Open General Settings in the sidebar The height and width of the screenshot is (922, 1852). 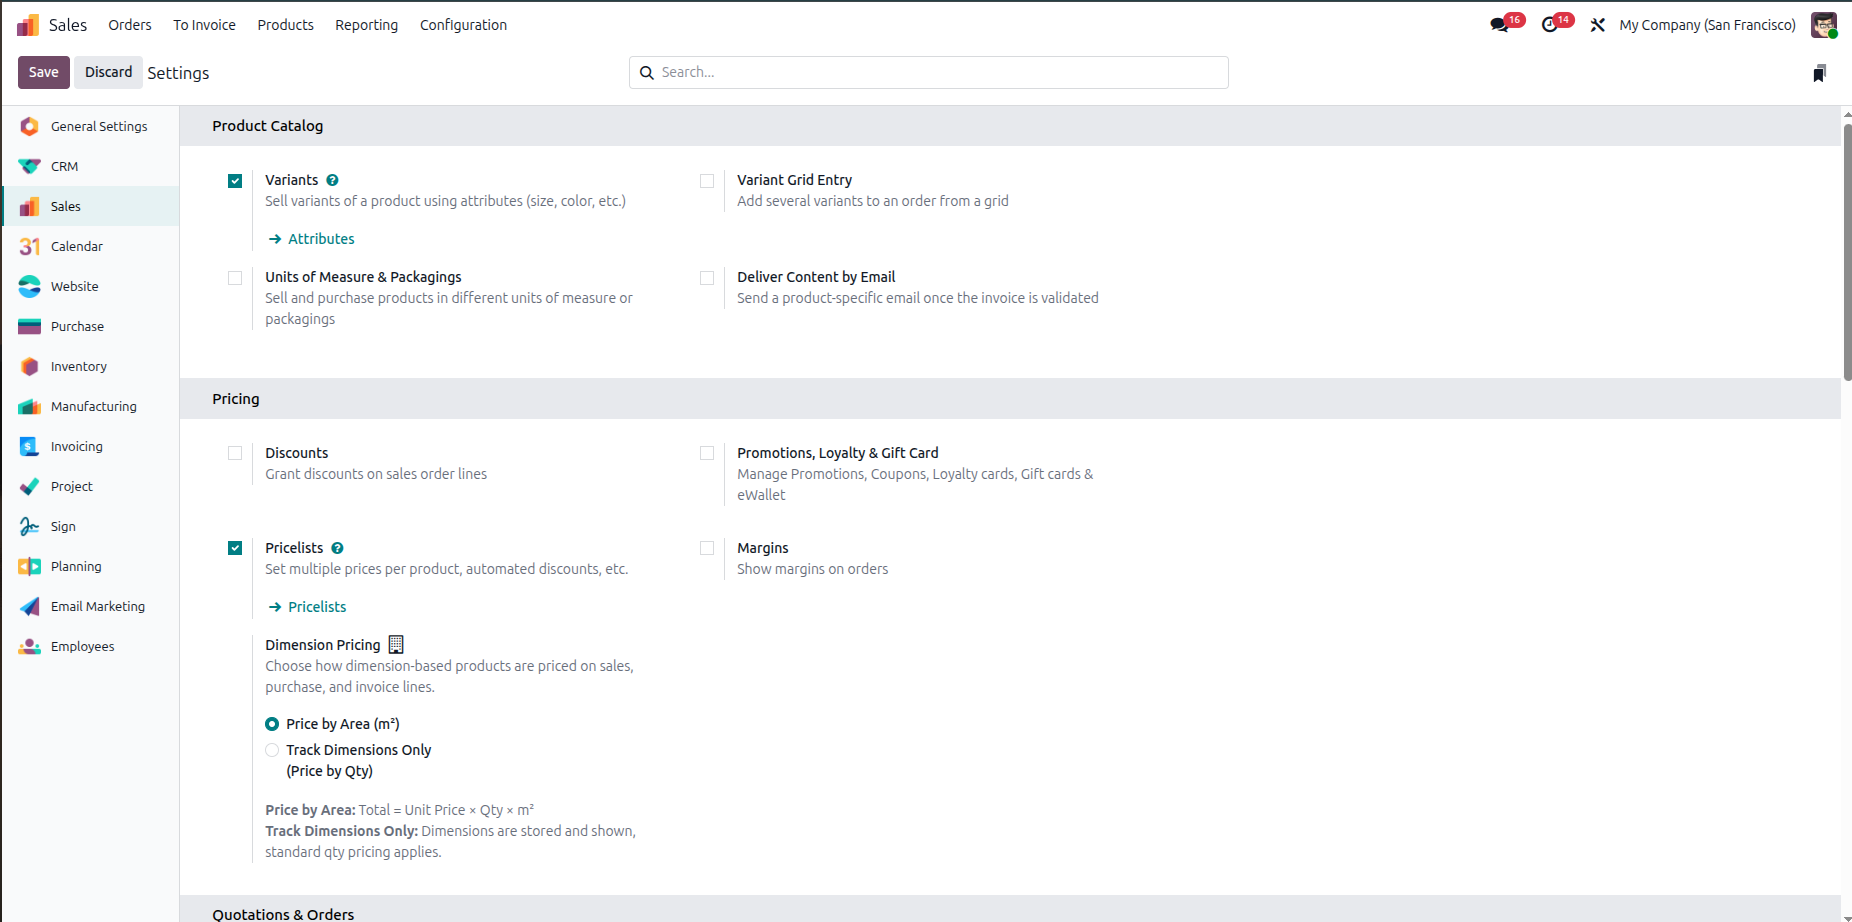[91, 126]
